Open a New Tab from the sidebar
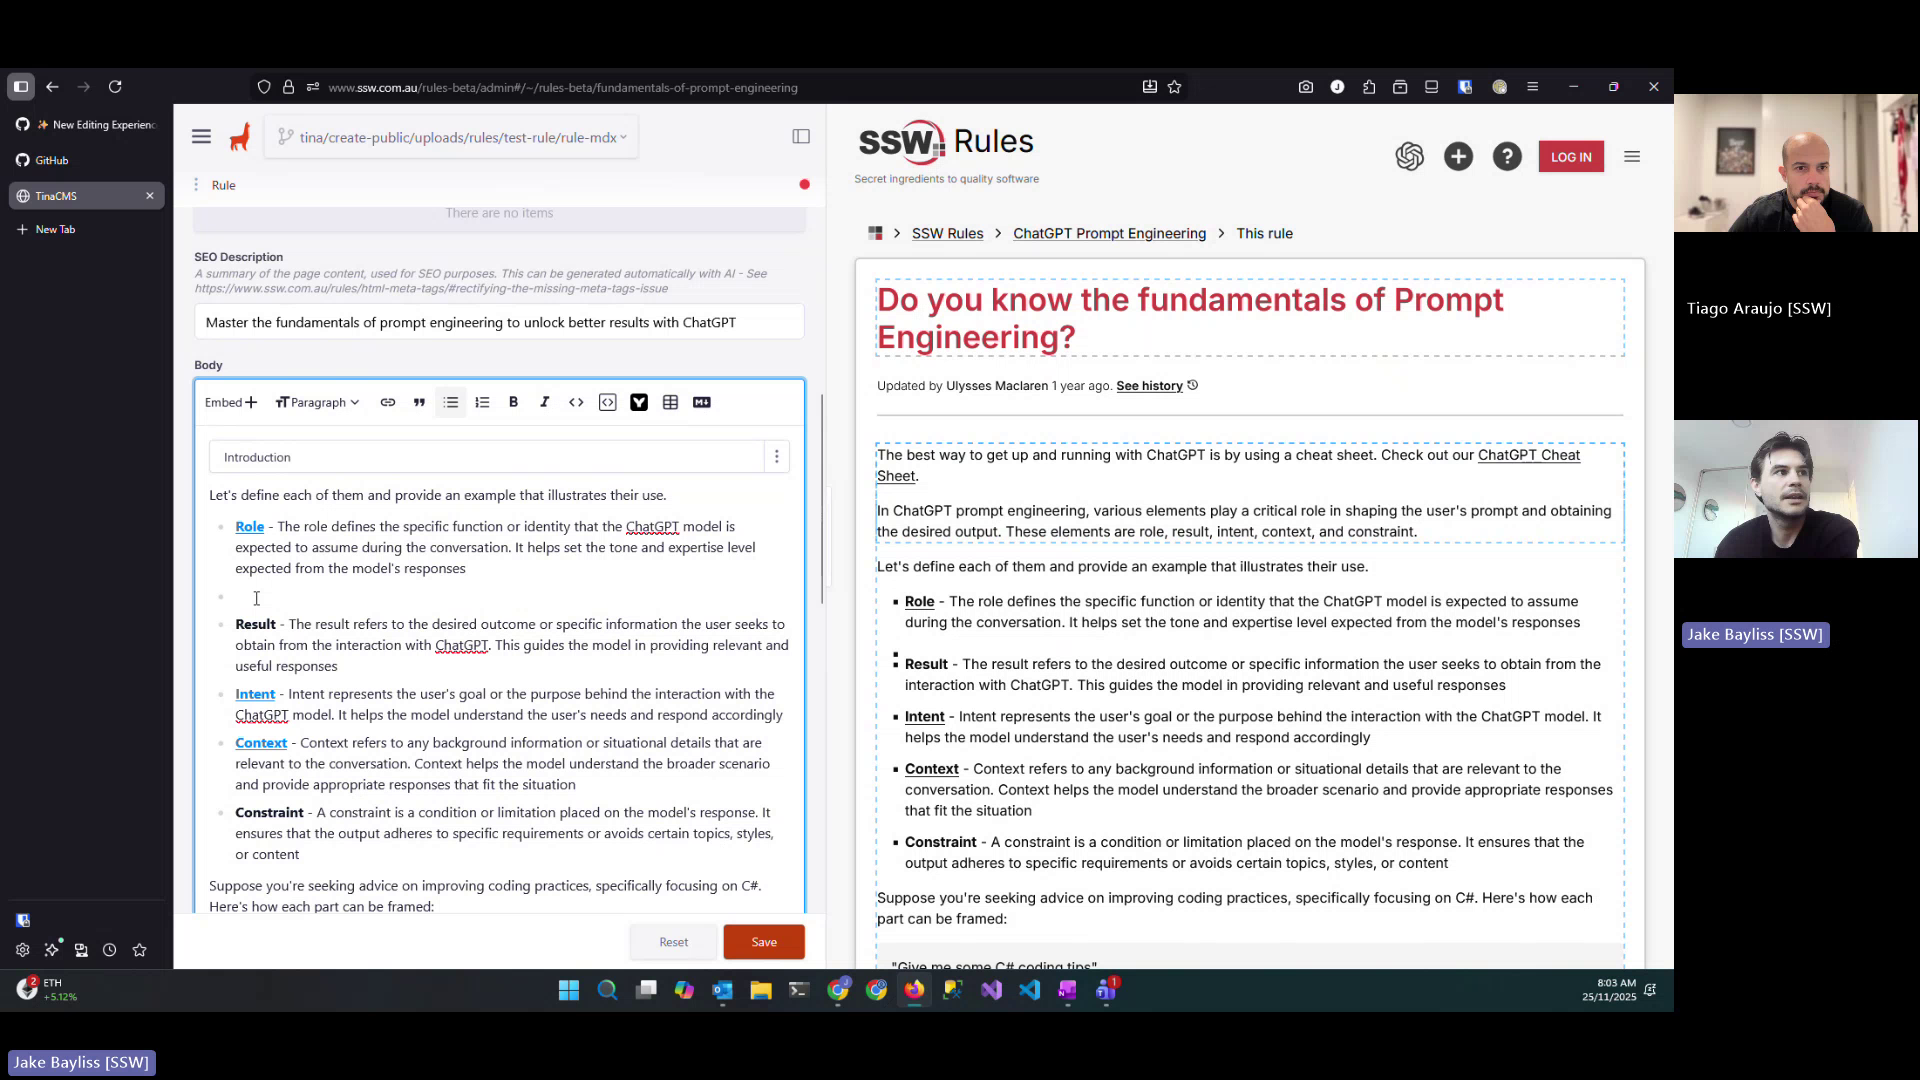The height and width of the screenshot is (1080, 1920). click(x=87, y=230)
